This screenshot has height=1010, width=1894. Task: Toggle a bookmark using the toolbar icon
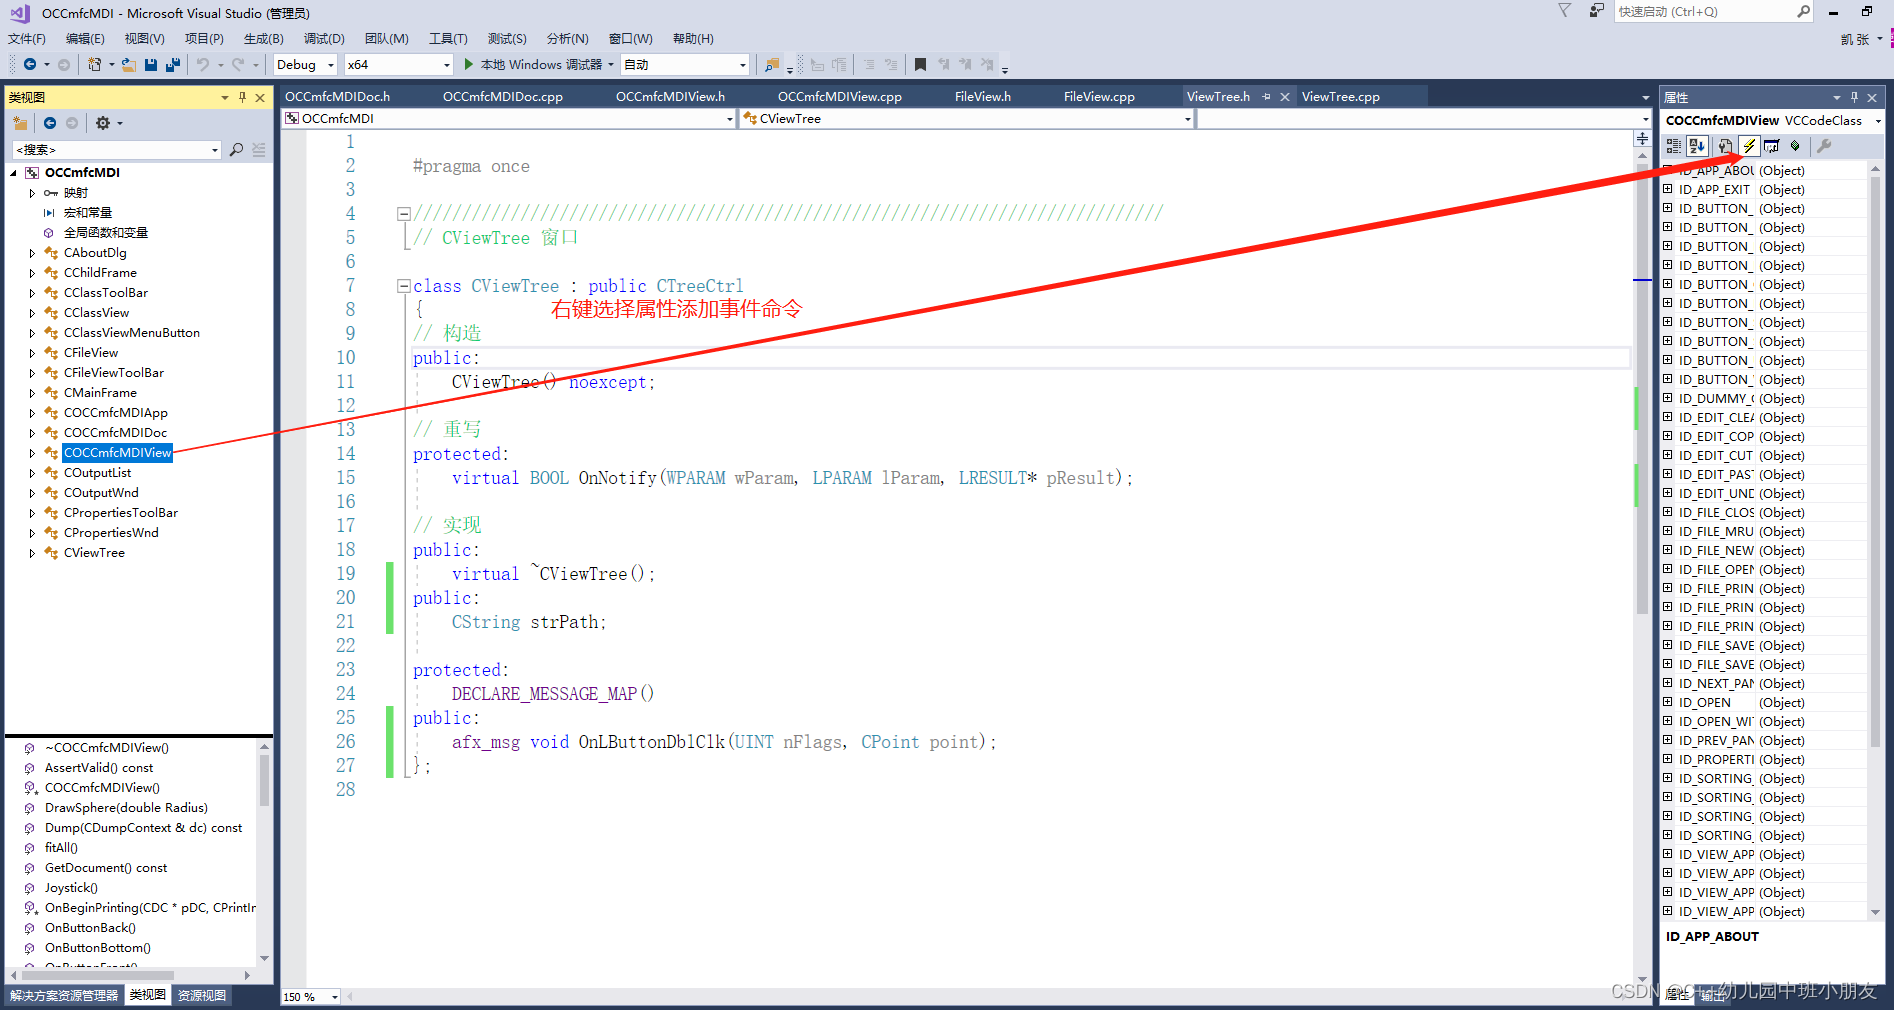pyautogui.click(x=920, y=64)
